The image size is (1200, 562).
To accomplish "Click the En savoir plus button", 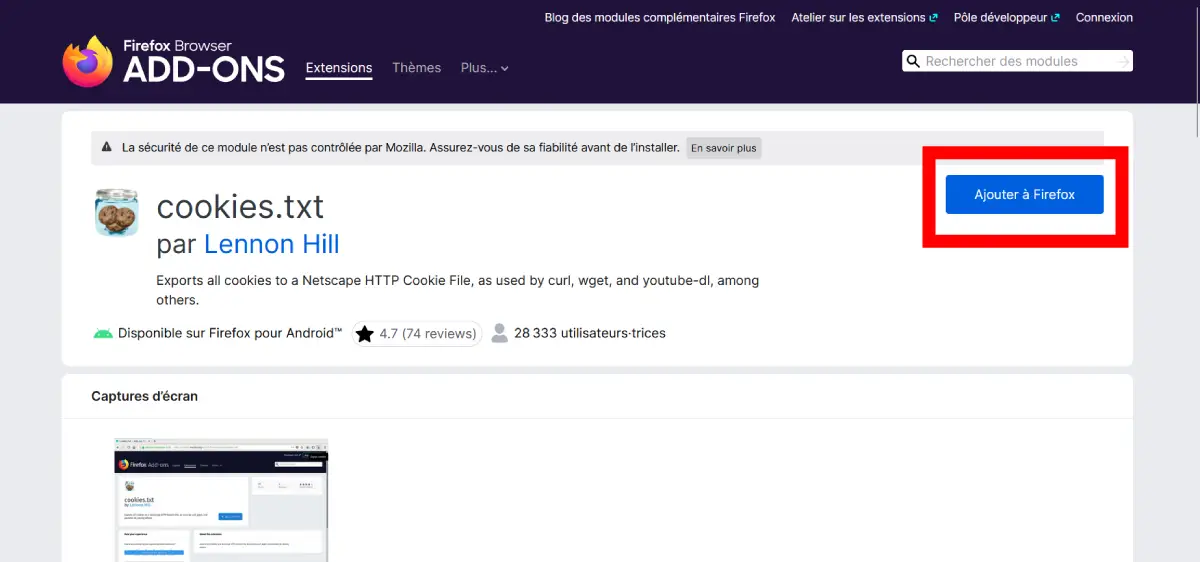I will 724,148.
